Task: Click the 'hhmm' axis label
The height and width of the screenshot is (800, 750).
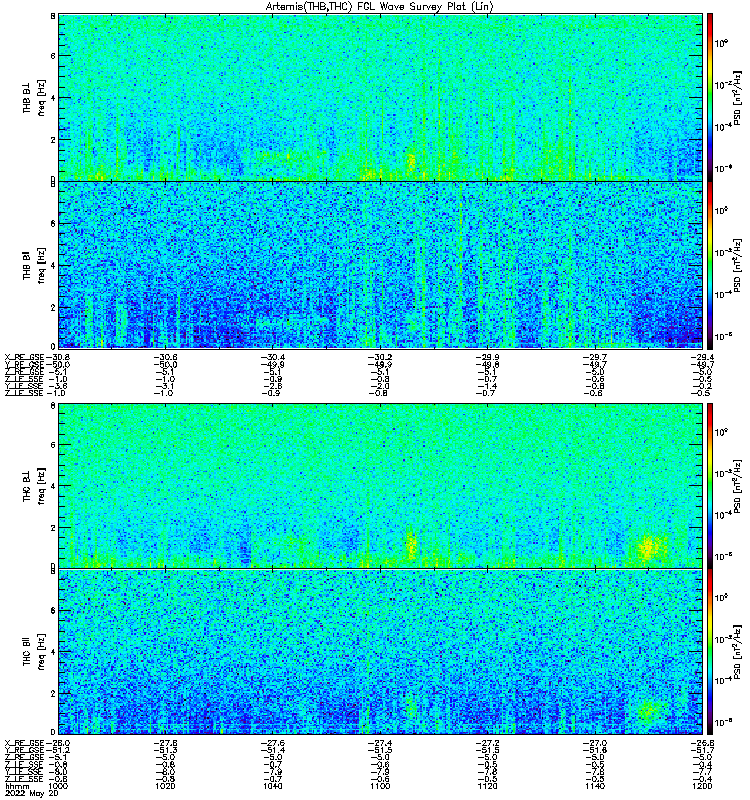Action: (17, 786)
